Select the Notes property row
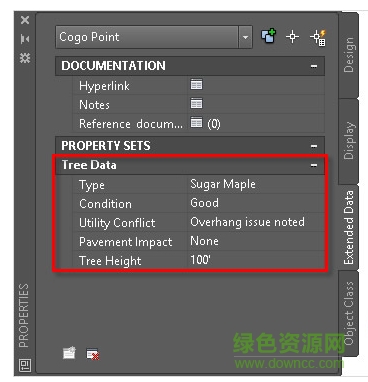 click(x=198, y=105)
